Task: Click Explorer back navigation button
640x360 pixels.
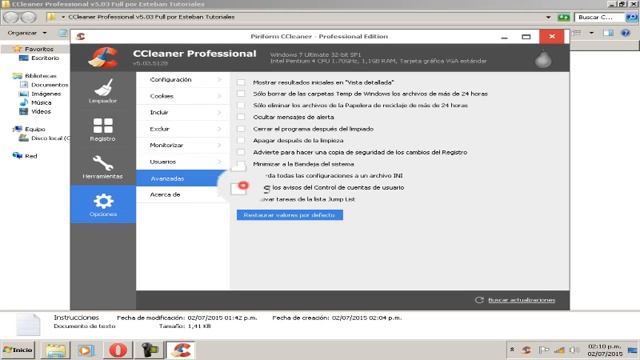Action: click(11, 17)
